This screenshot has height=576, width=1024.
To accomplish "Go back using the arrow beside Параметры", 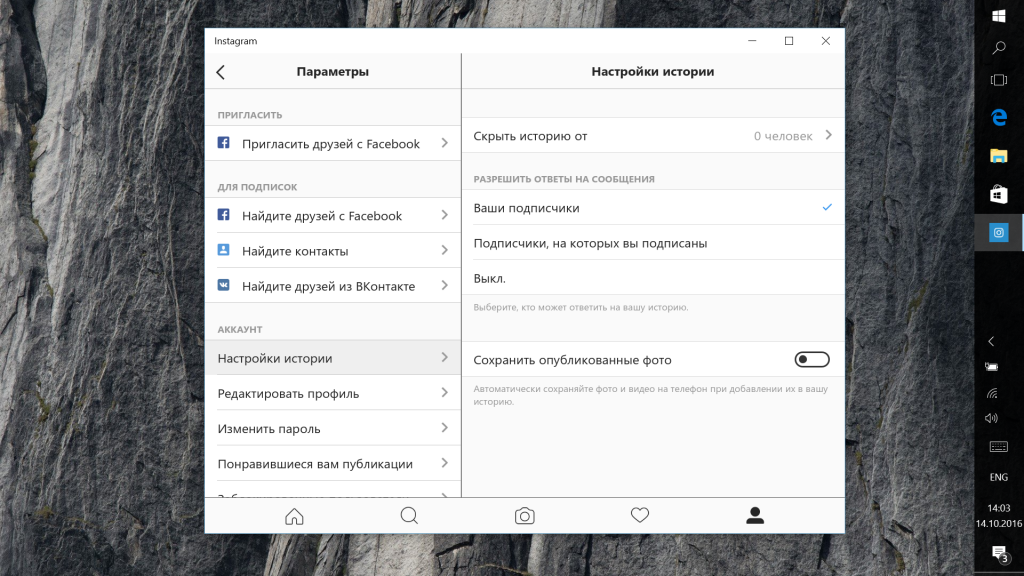I will [221, 72].
